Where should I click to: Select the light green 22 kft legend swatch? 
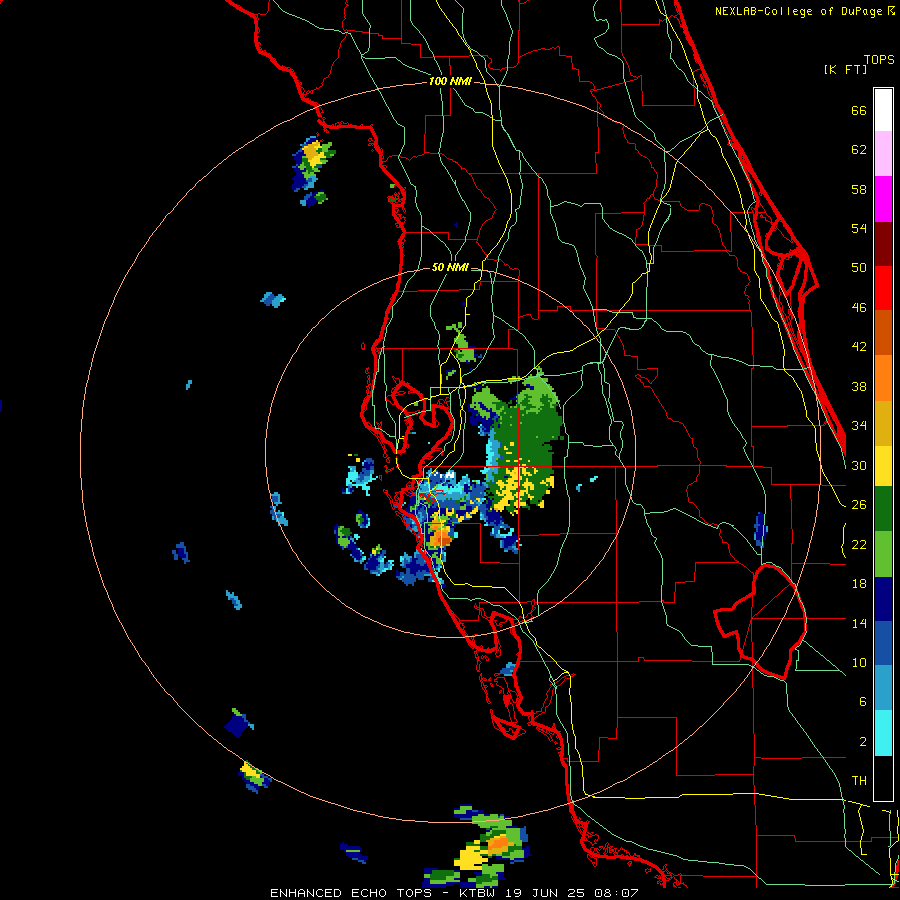coord(883,554)
